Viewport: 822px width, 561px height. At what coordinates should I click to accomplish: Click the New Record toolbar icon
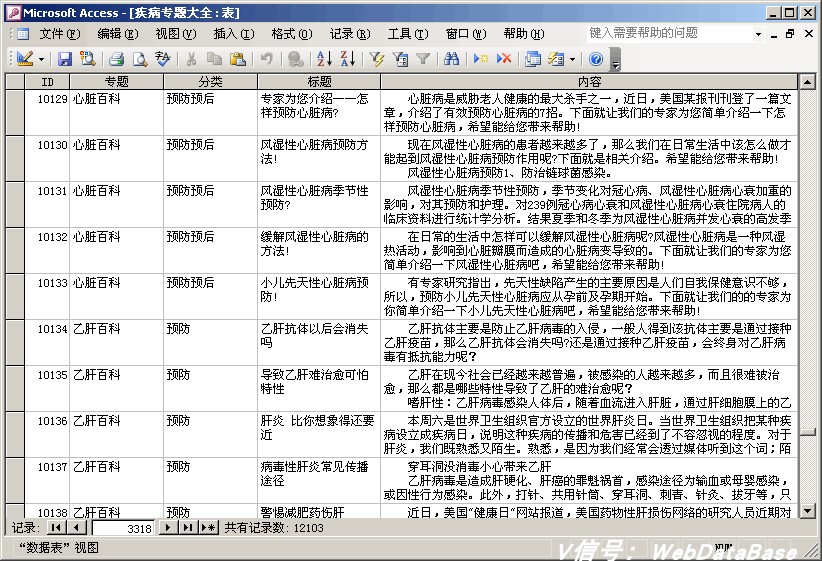coord(480,59)
